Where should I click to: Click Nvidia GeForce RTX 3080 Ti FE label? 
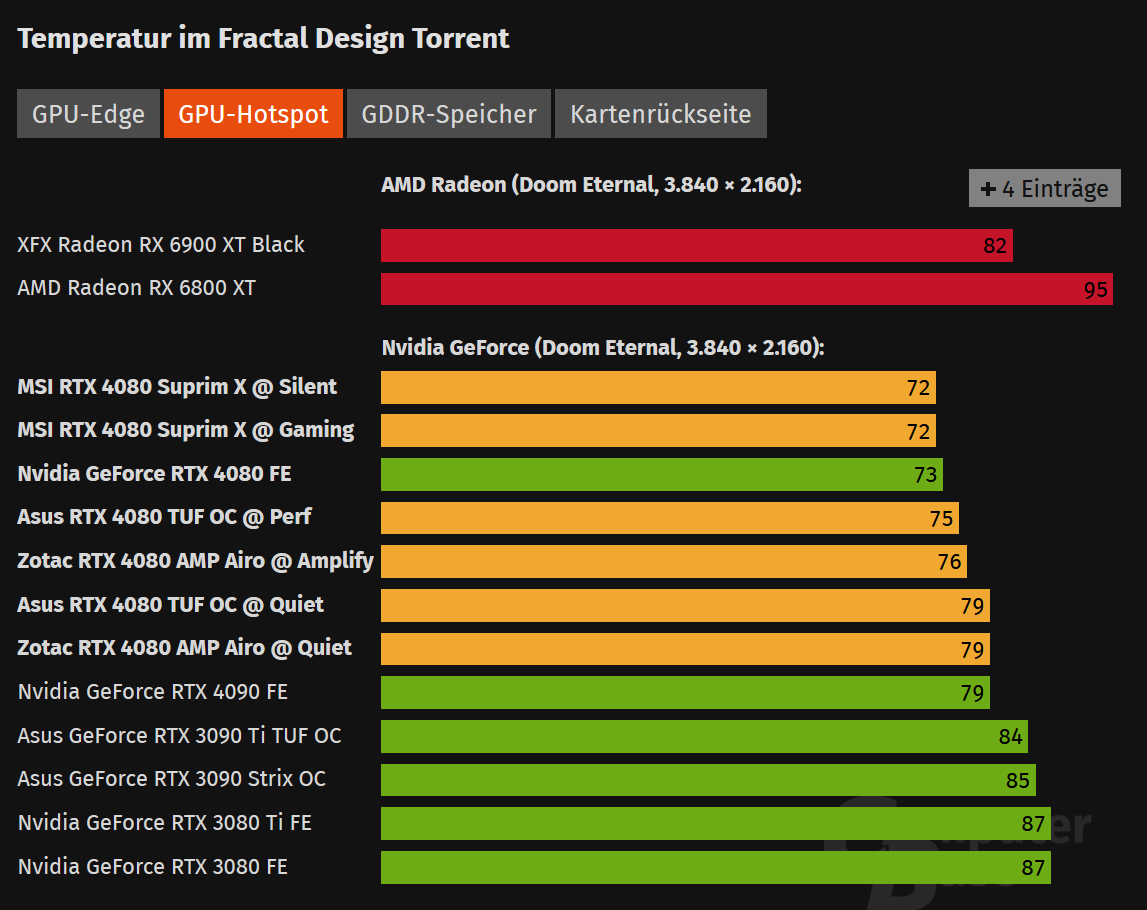(165, 822)
